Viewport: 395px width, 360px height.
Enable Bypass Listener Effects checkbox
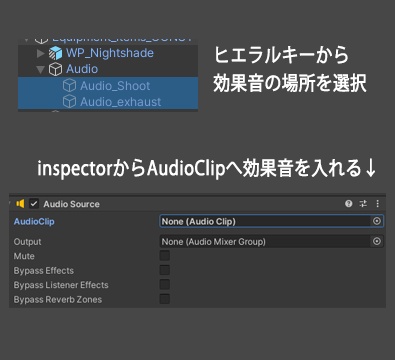[x=165, y=284]
